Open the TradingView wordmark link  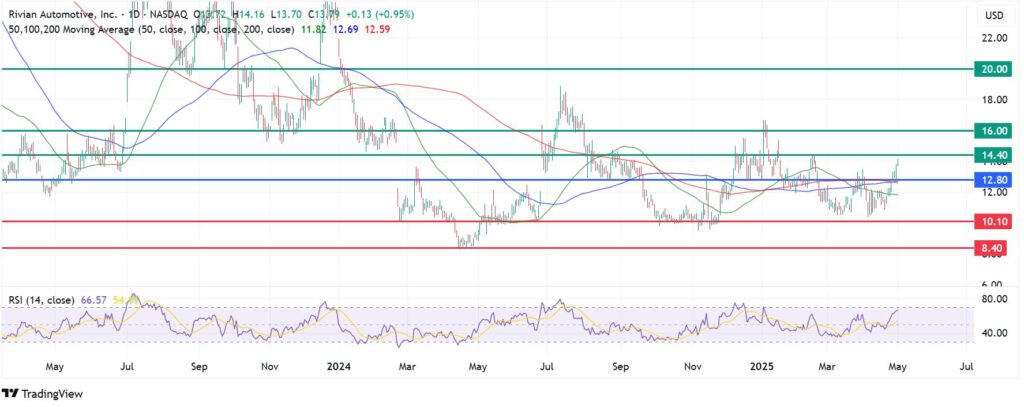(x=53, y=394)
